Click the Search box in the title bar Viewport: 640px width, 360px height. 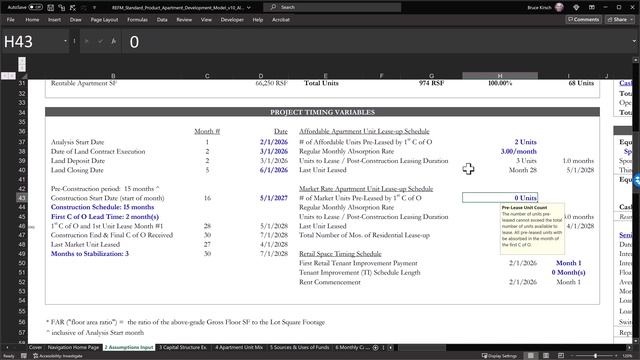(332, 7)
